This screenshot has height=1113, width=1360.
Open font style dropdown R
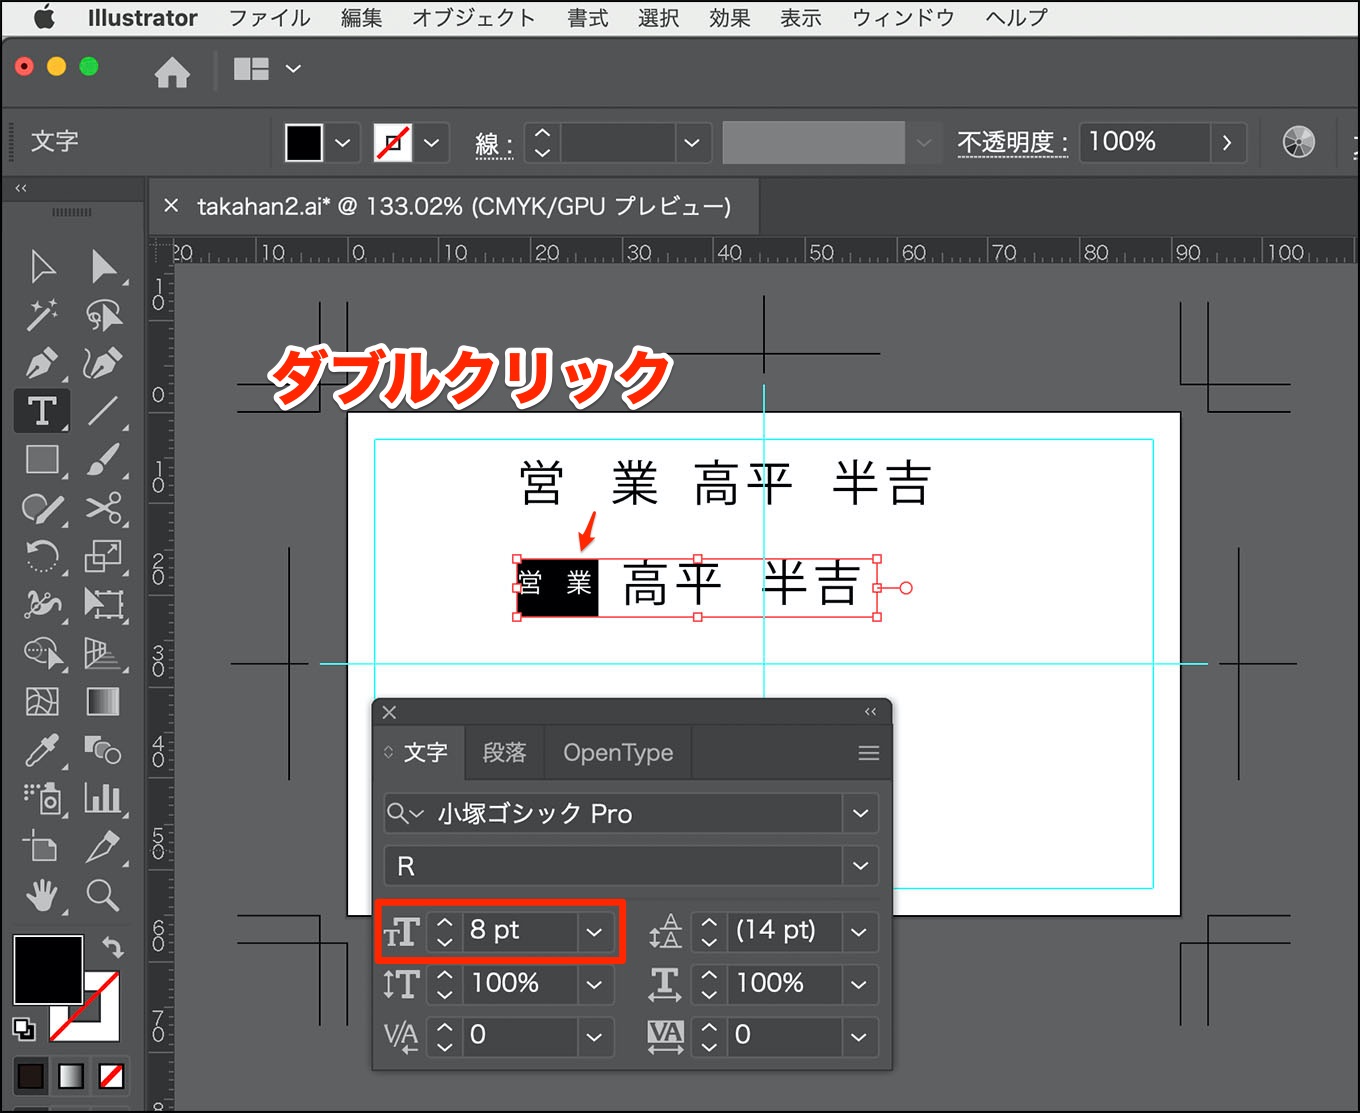860,866
